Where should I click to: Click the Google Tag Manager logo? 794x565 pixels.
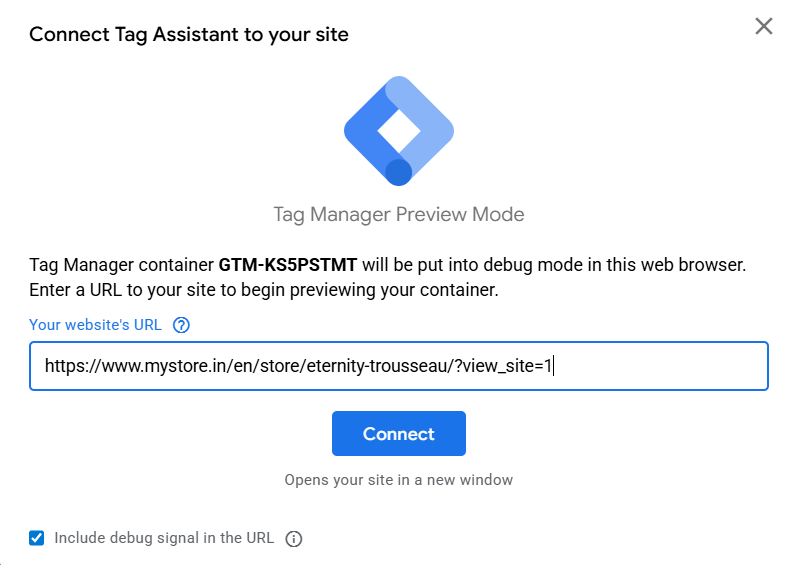(x=399, y=131)
